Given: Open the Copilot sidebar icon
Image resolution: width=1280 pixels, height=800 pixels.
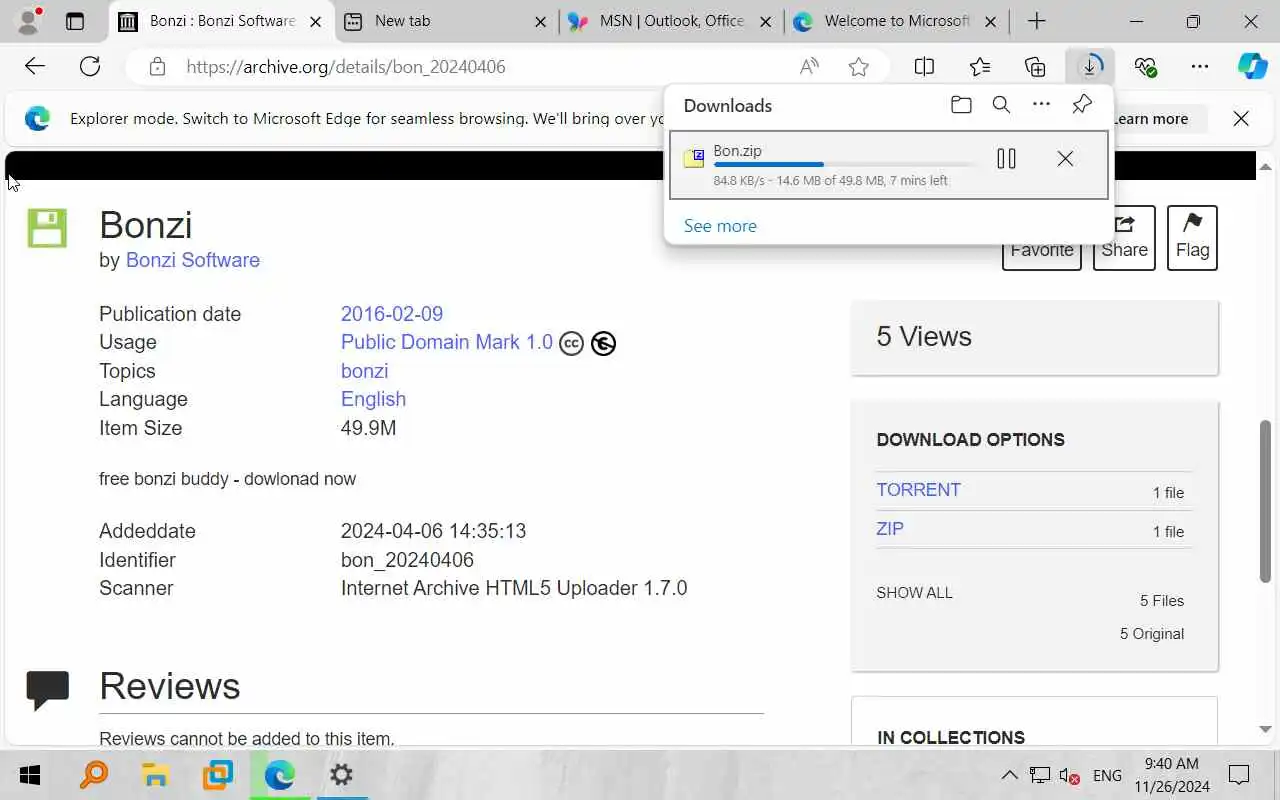Looking at the screenshot, I should [x=1252, y=67].
